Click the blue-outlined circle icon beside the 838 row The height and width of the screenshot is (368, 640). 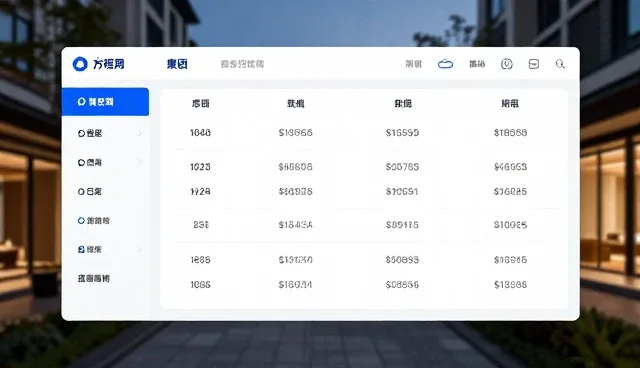tap(81, 221)
